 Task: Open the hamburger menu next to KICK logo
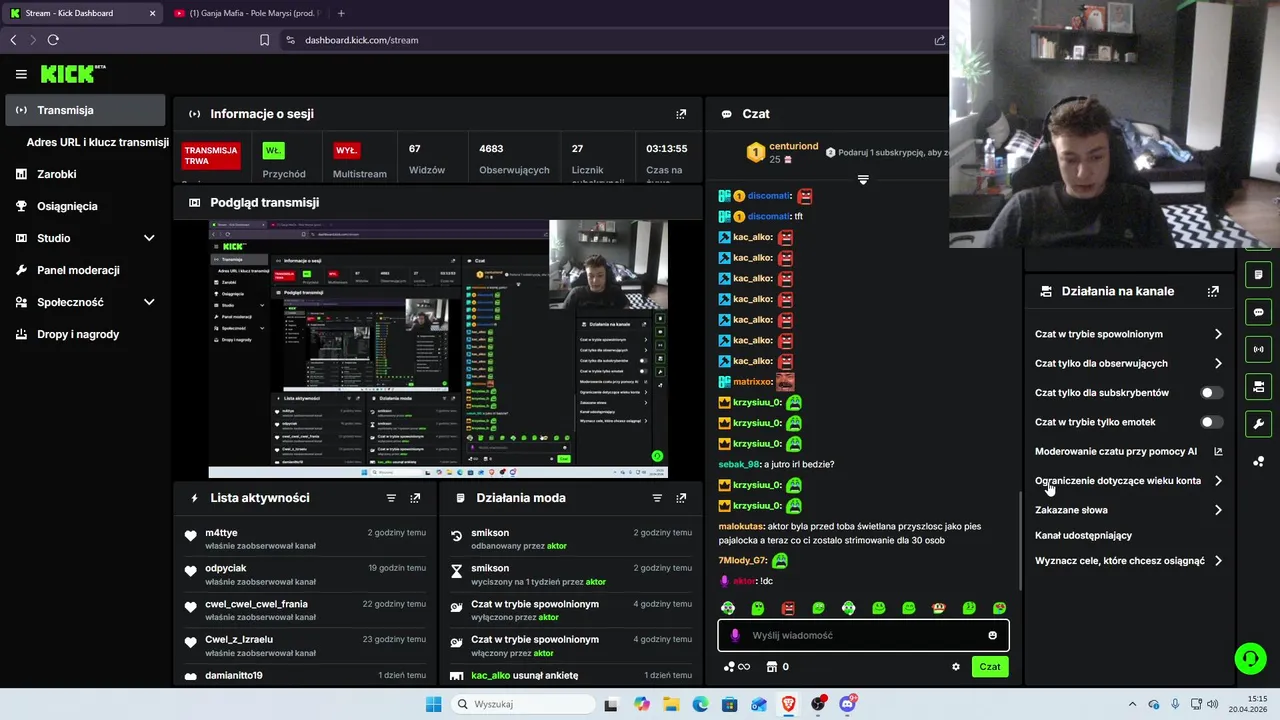click(x=21, y=74)
